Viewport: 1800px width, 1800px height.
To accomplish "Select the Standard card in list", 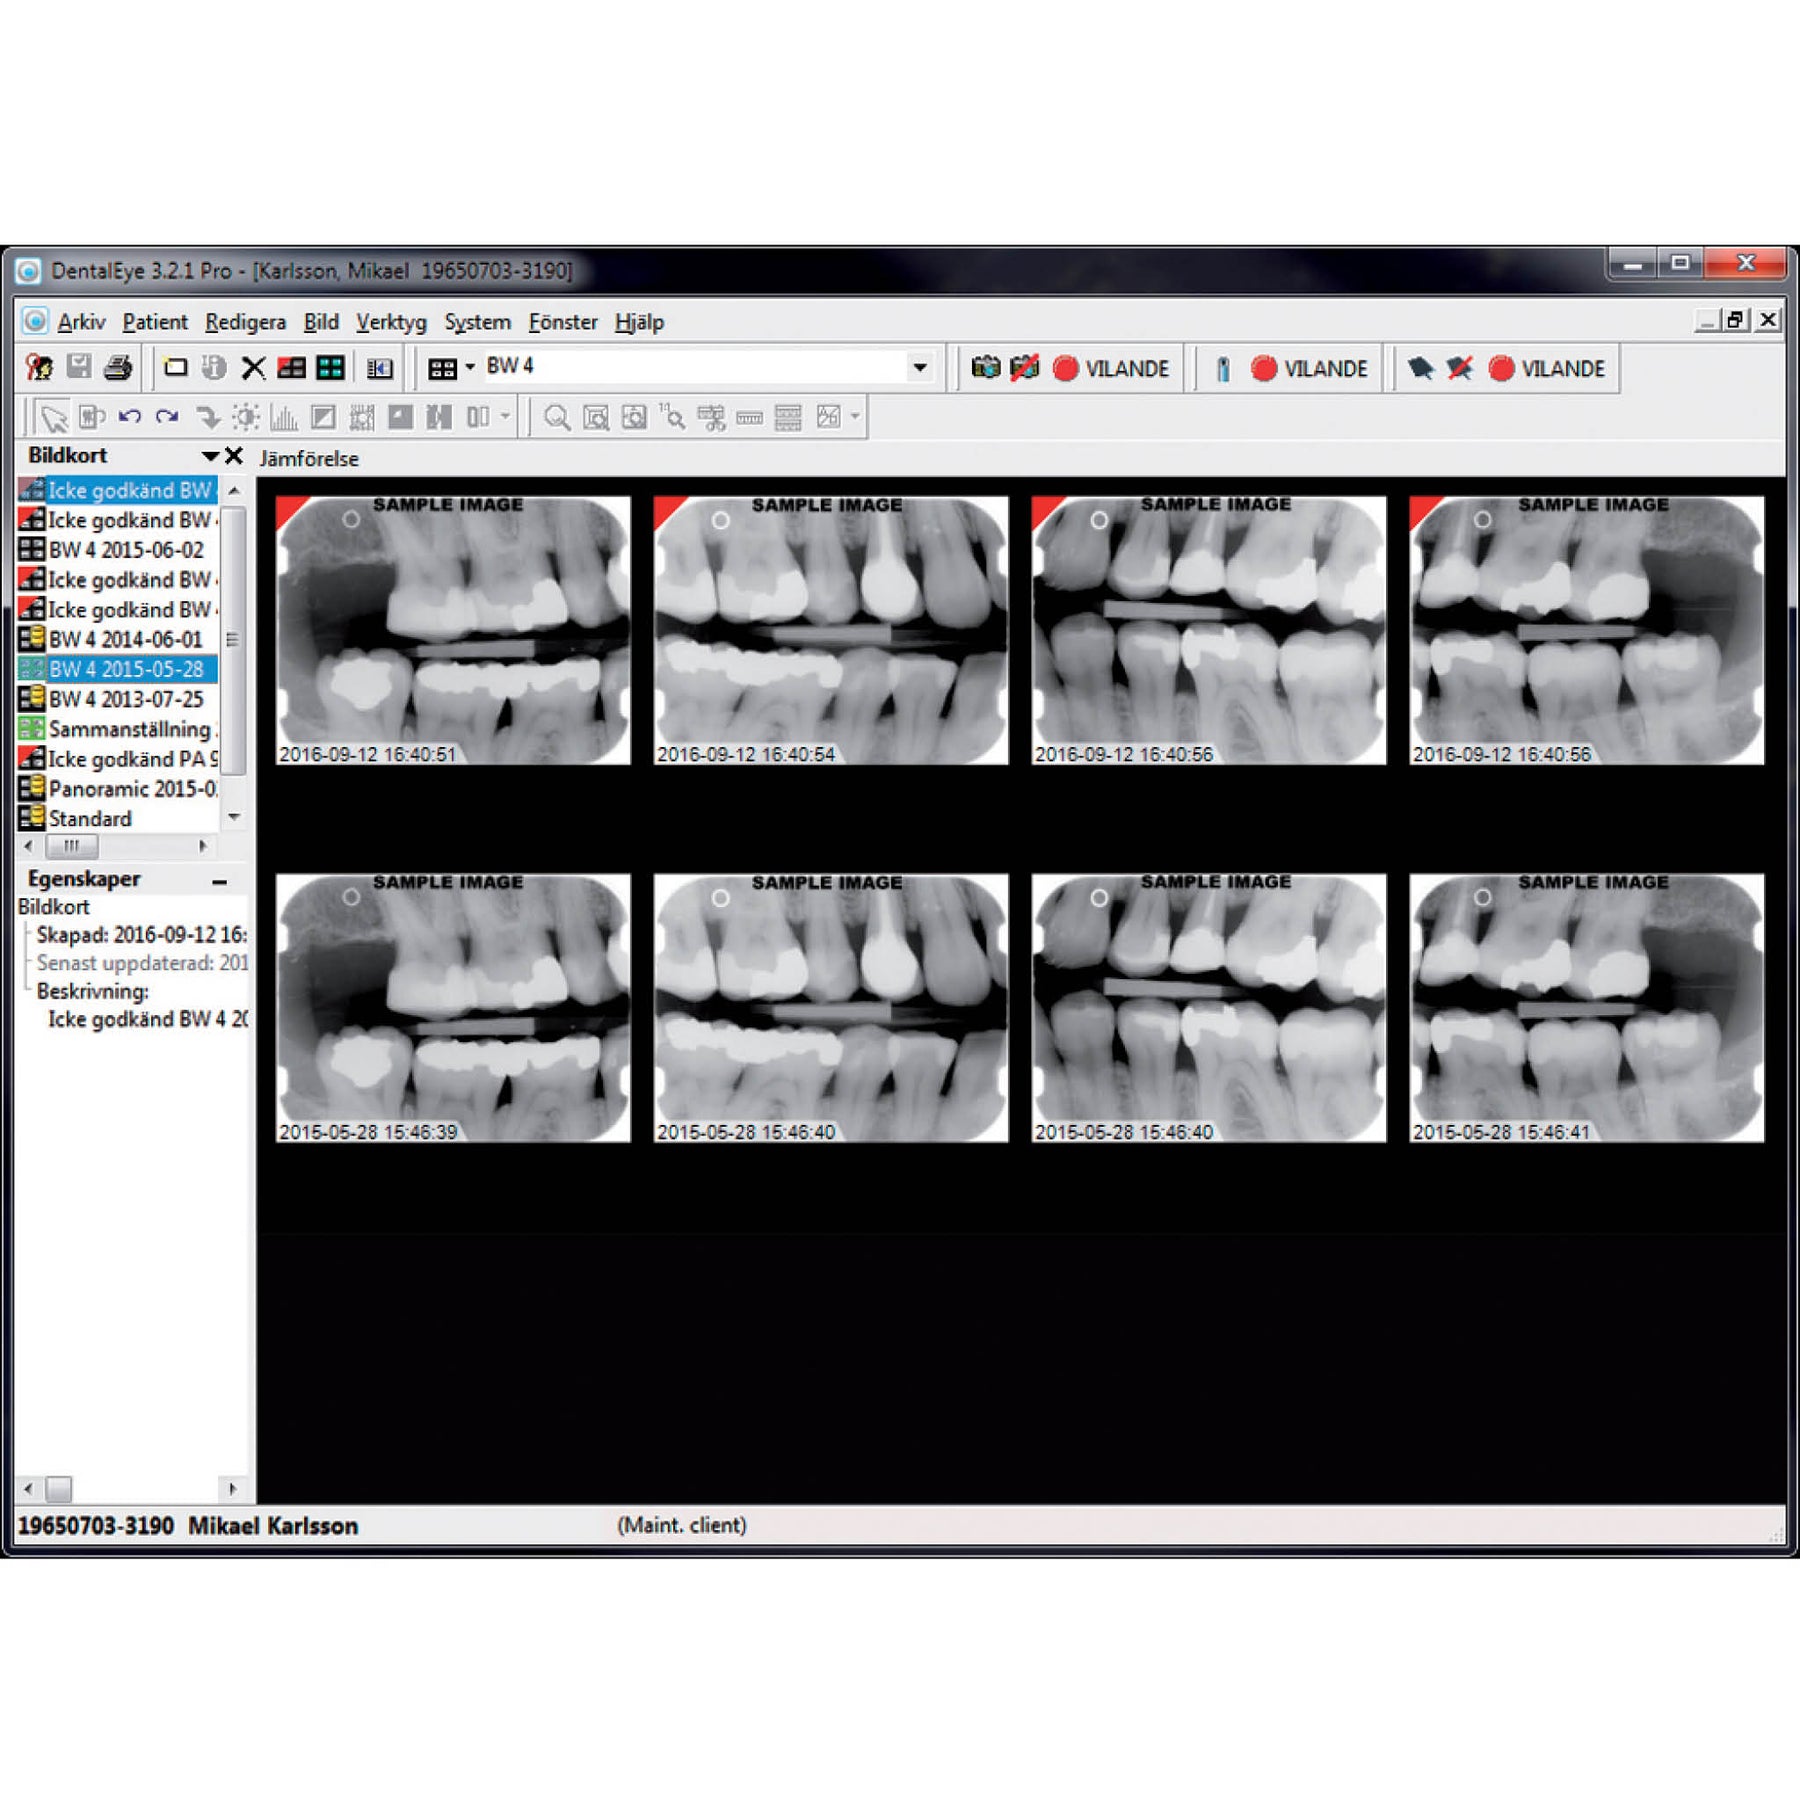I will (x=118, y=818).
